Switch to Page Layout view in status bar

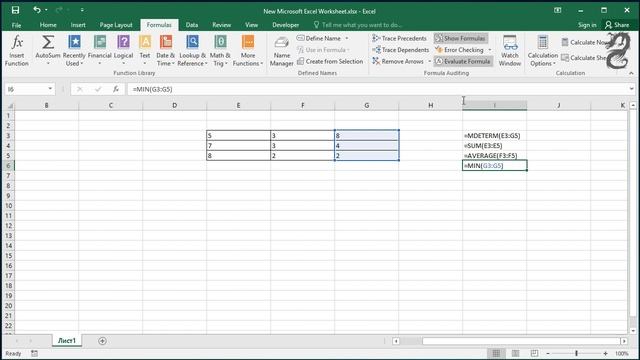pos(515,353)
